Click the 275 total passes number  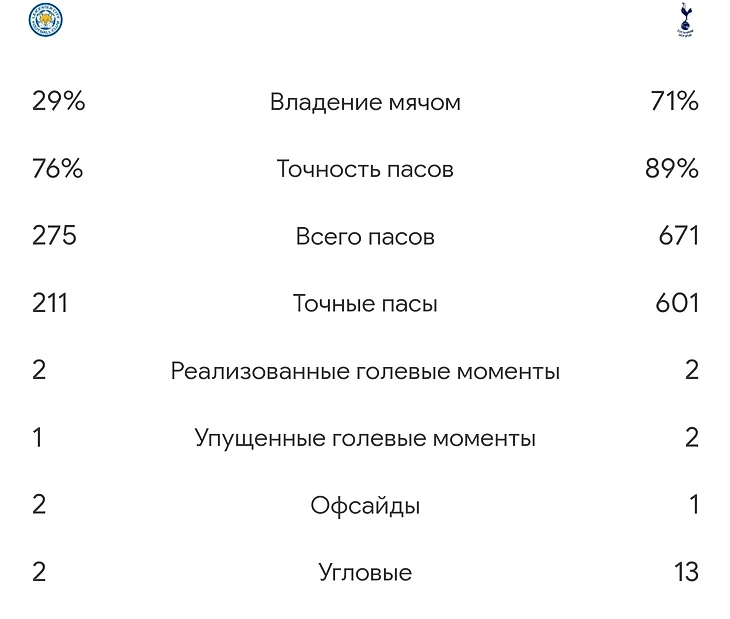[54, 235]
